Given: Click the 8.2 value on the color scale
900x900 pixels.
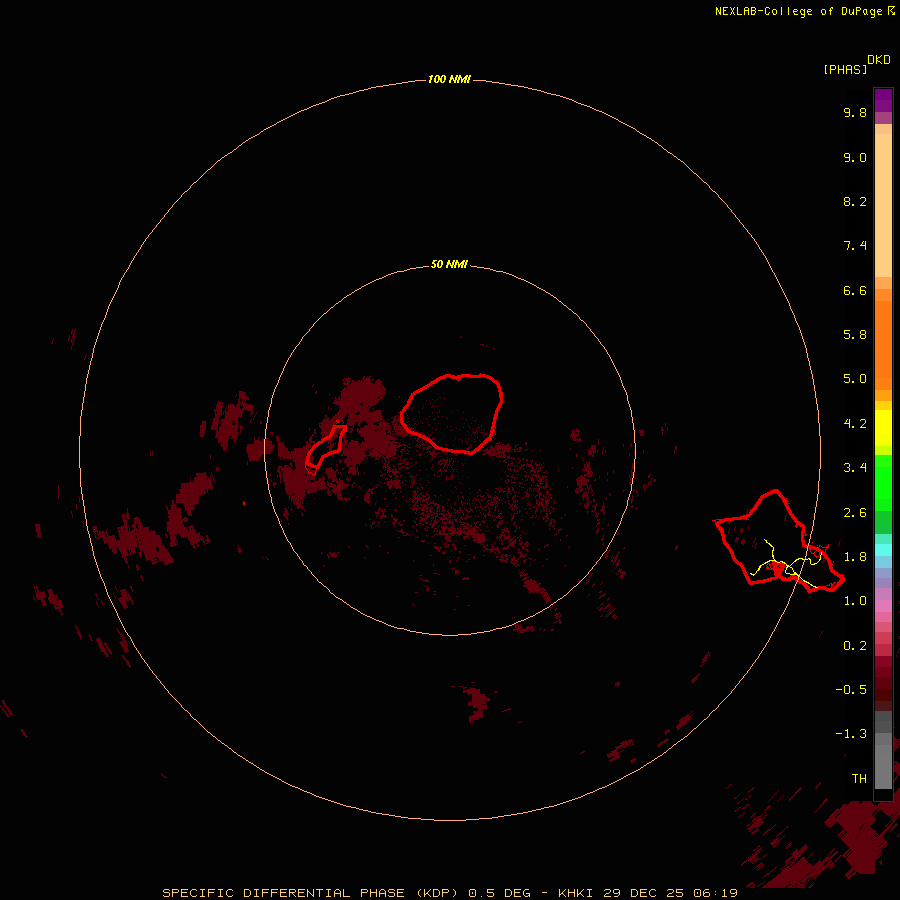Looking at the screenshot, I should coord(855,201).
